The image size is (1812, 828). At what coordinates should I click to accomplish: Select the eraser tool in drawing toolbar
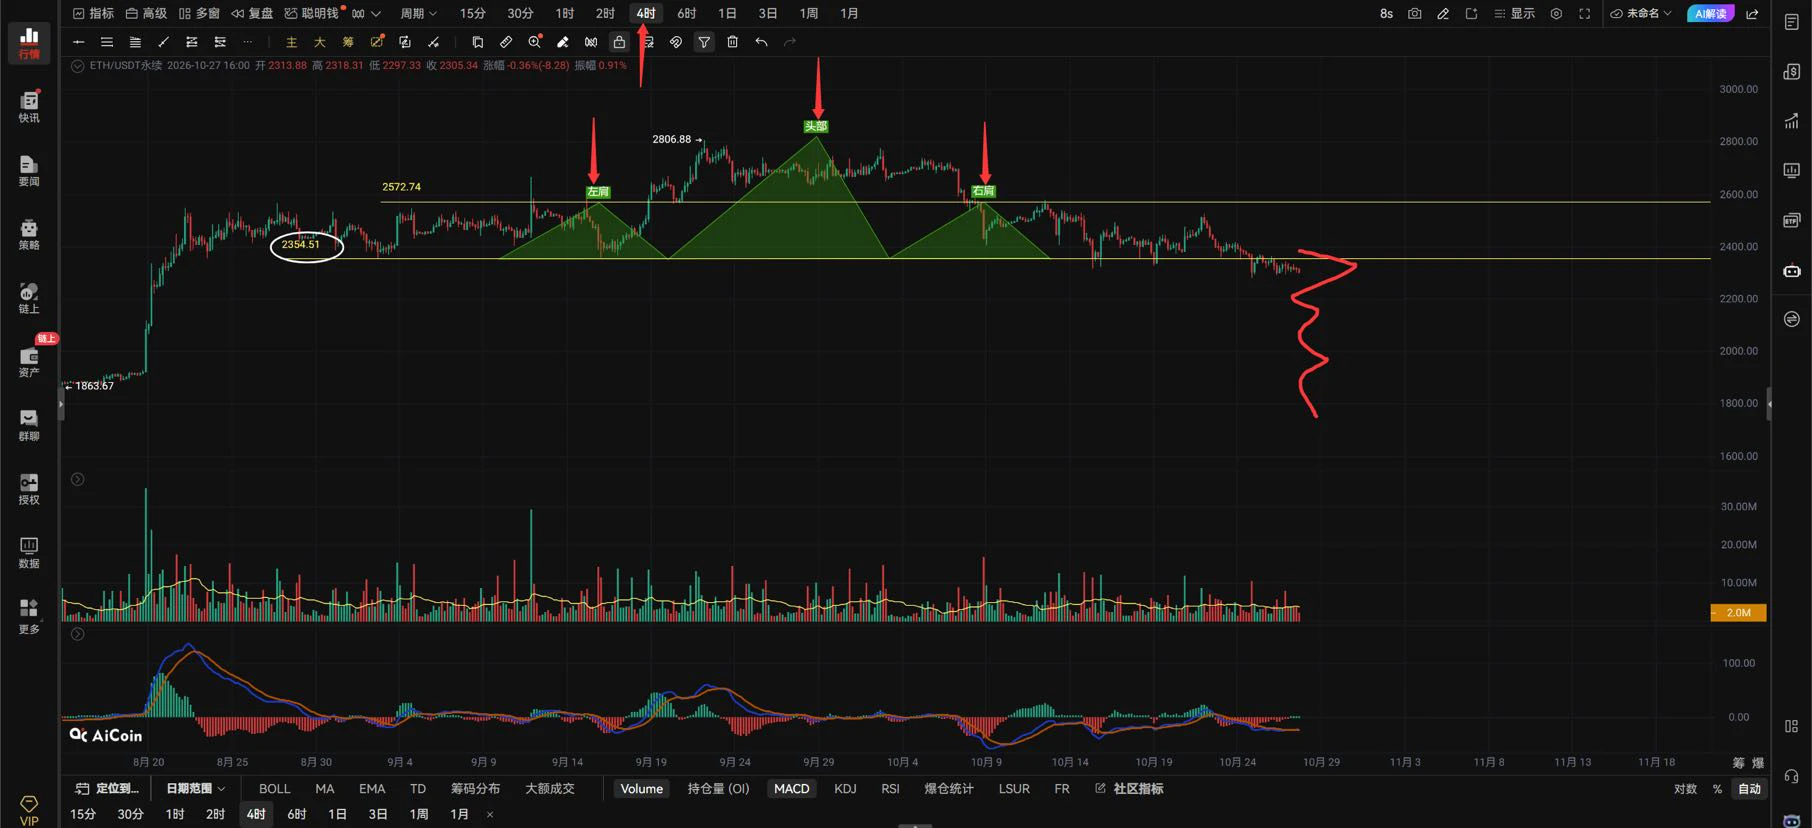point(563,42)
